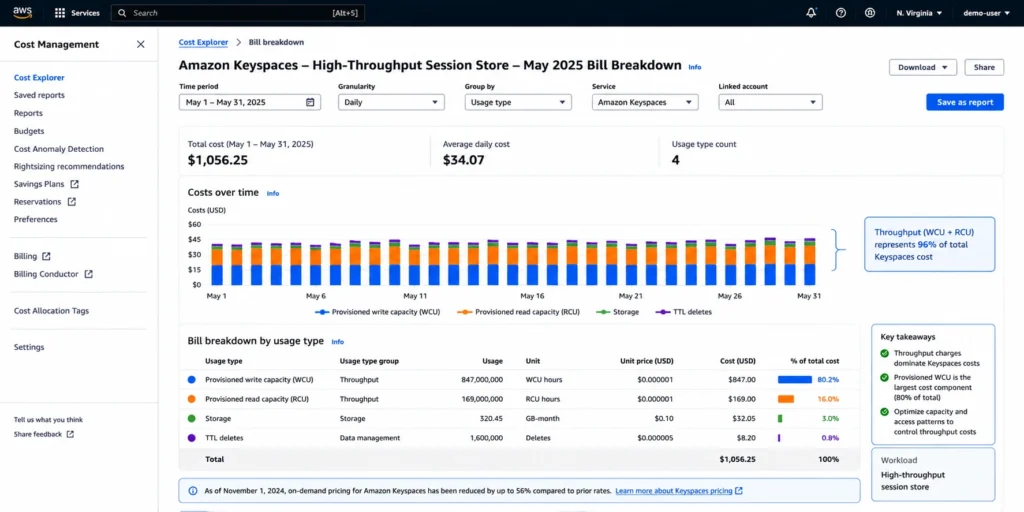Click the 16.0% percentage bar
This screenshot has height=512, width=1024.
point(786,399)
